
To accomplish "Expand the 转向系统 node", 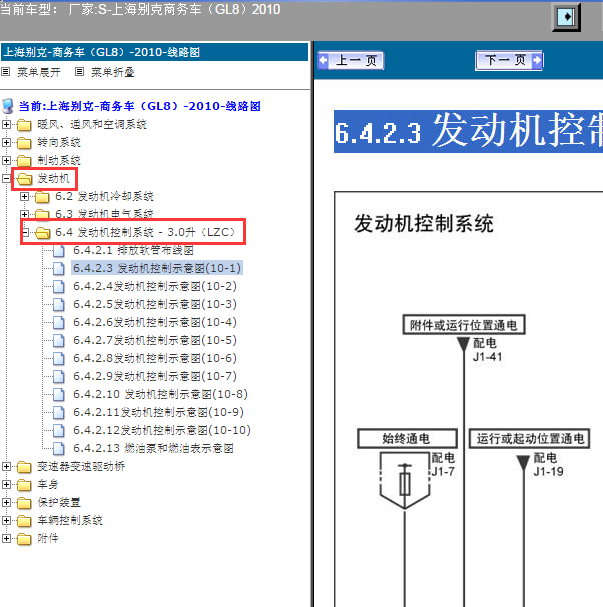I will 6,142.
